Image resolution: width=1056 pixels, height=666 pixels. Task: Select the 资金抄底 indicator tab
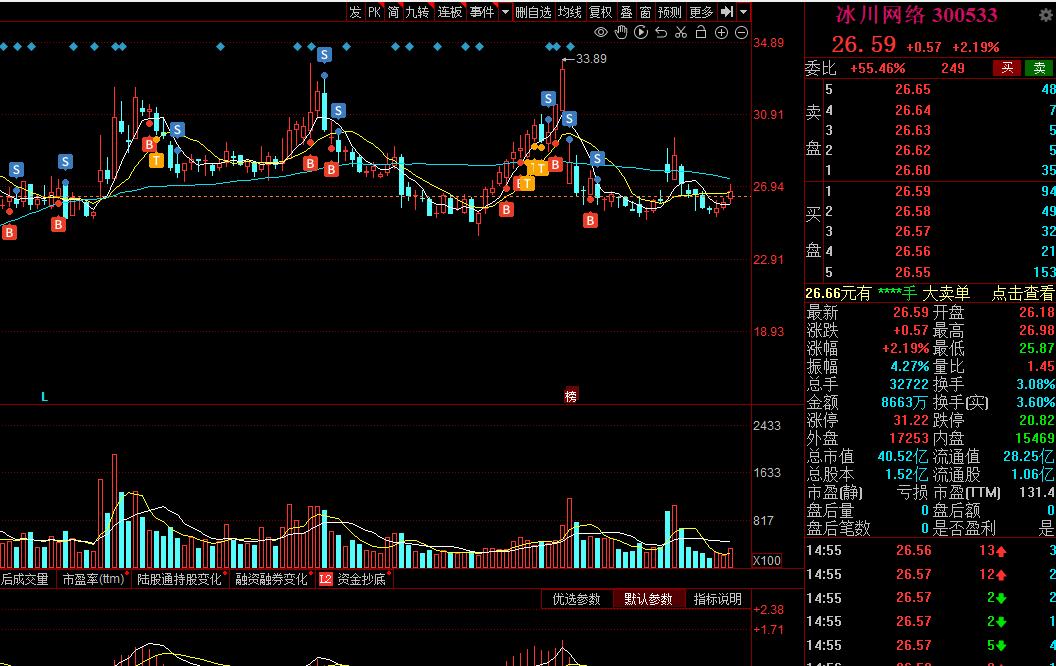click(361, 579)
